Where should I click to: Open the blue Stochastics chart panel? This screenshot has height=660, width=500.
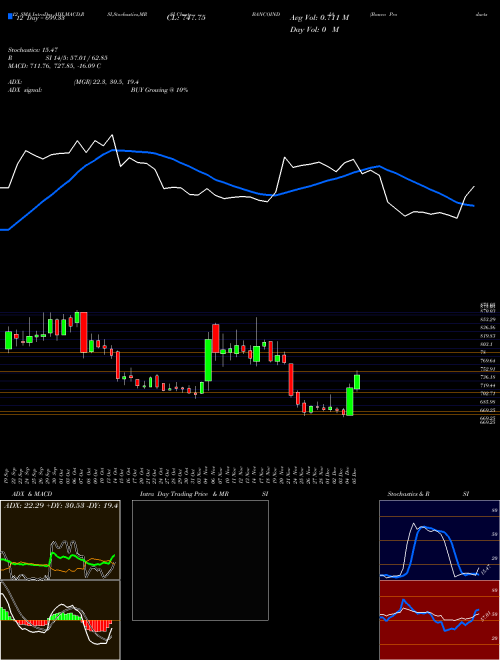(439, 540)
